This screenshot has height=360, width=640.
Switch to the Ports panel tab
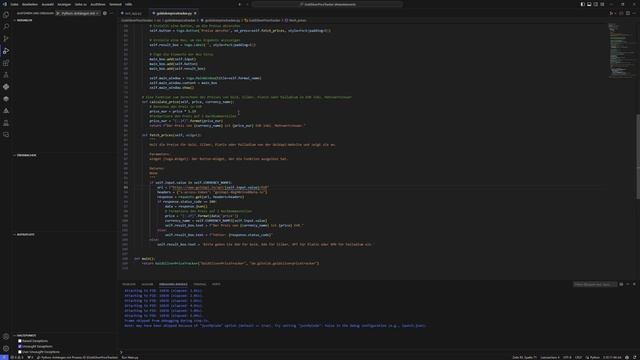point(216,284)
